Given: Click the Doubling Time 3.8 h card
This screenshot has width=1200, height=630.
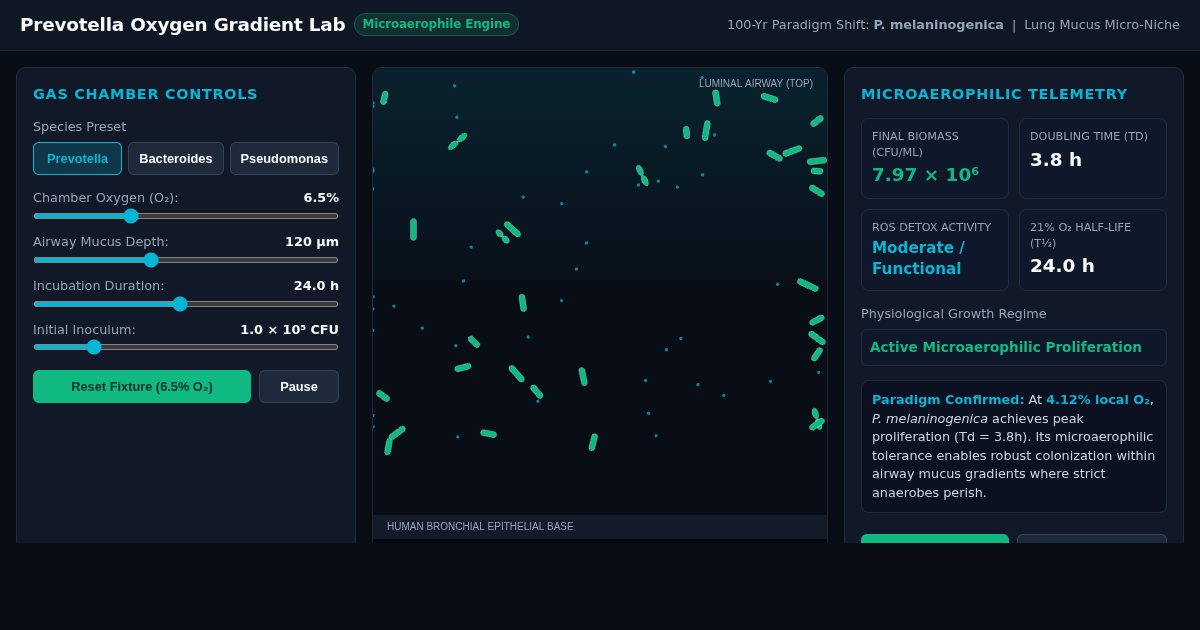Looking at the screenshot, I should [1093, 158].
